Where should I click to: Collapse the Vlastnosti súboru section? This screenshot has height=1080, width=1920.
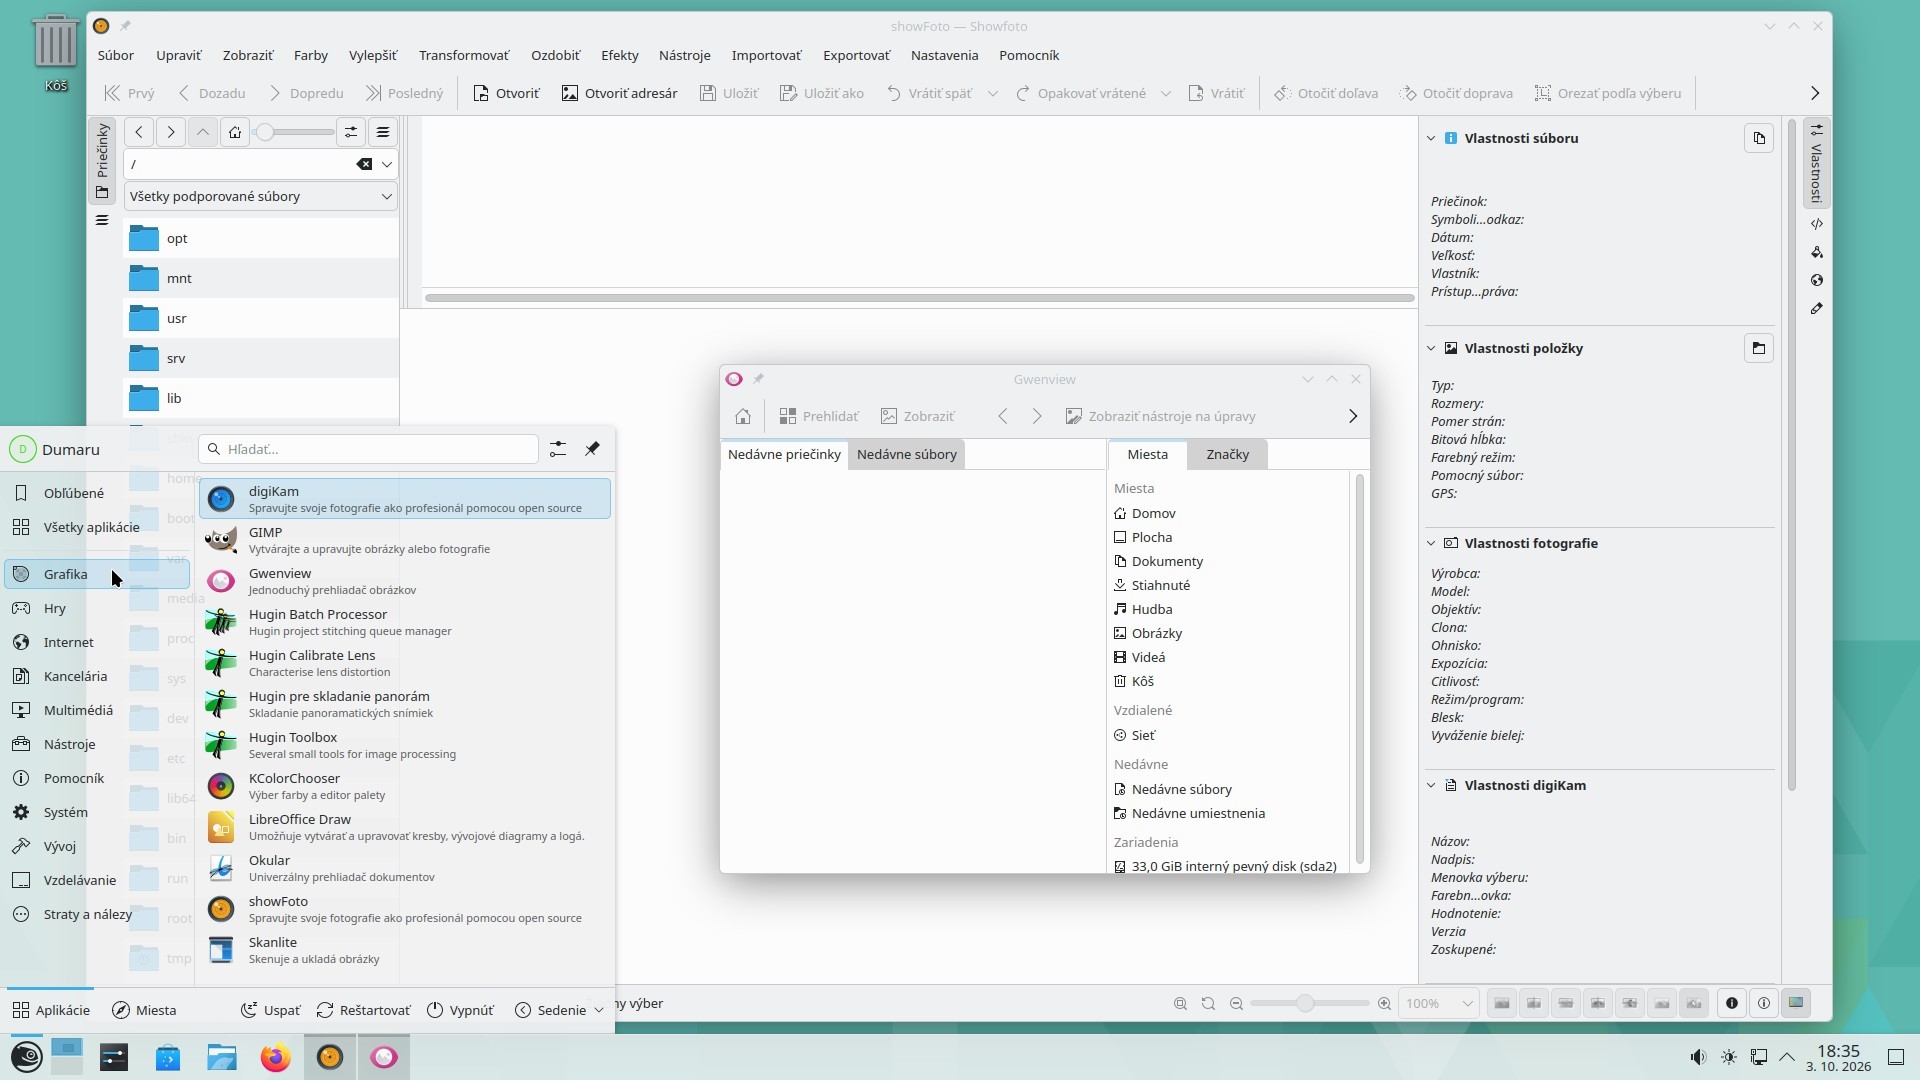point(1431,139)
